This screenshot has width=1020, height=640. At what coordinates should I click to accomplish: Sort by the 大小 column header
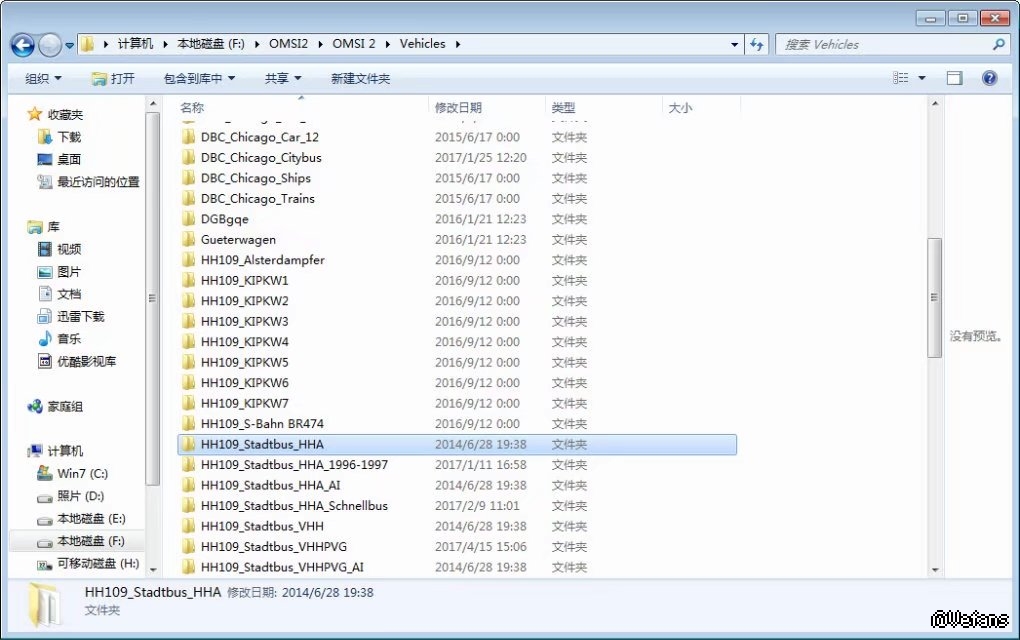(680, 107)
